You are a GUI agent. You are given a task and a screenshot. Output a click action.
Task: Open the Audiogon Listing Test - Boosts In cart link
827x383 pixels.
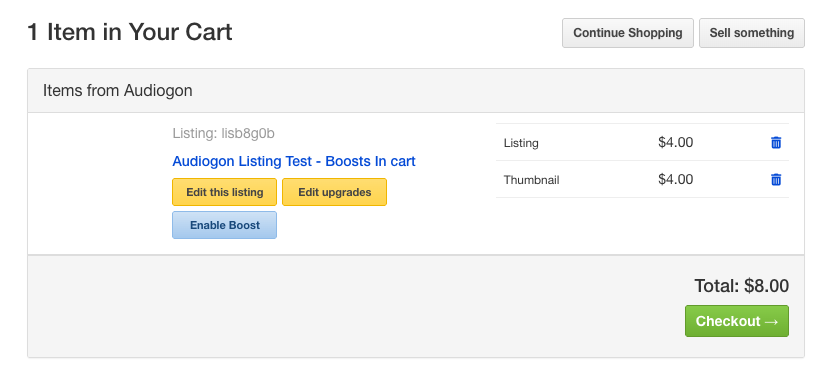(294, 161)
